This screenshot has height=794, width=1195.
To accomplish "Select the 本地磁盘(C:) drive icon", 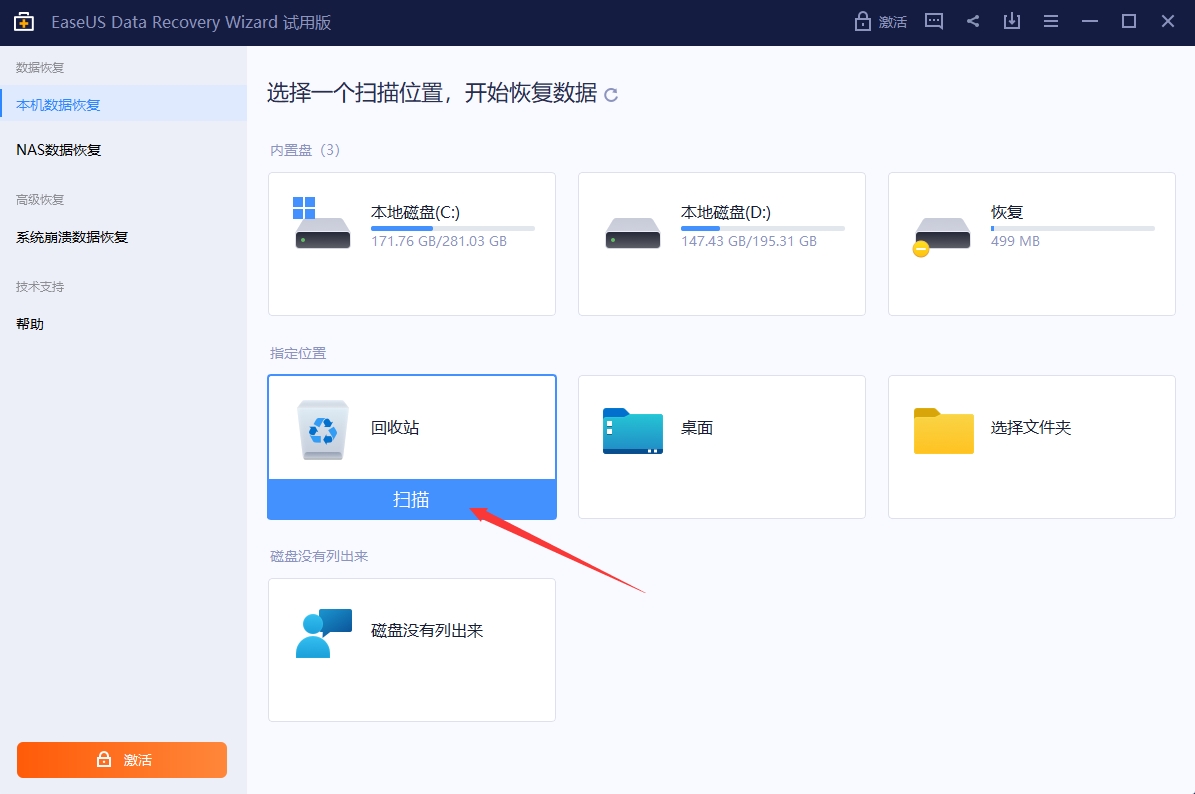I will tap(323, 227).
